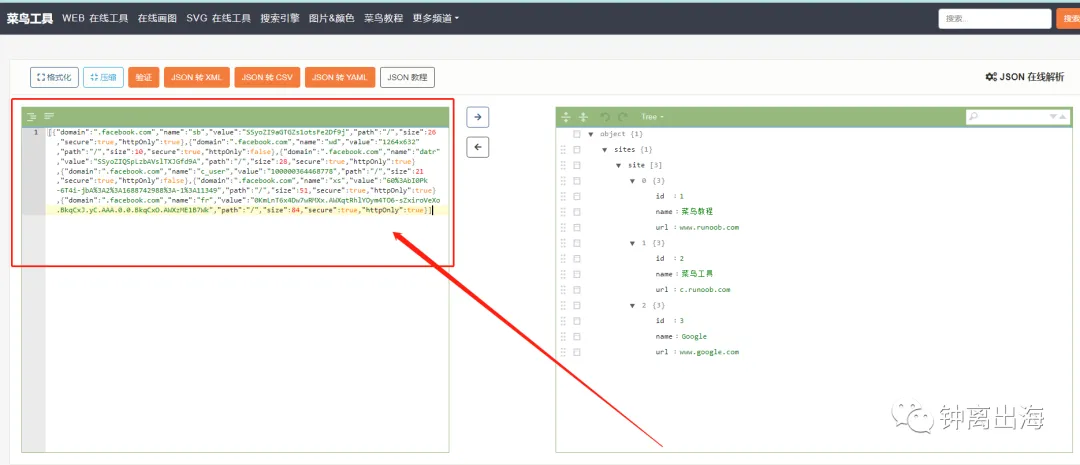Select the www.runoob.com url value
This screenshot has height=465, width=1080.
click(x=709, y=227)
